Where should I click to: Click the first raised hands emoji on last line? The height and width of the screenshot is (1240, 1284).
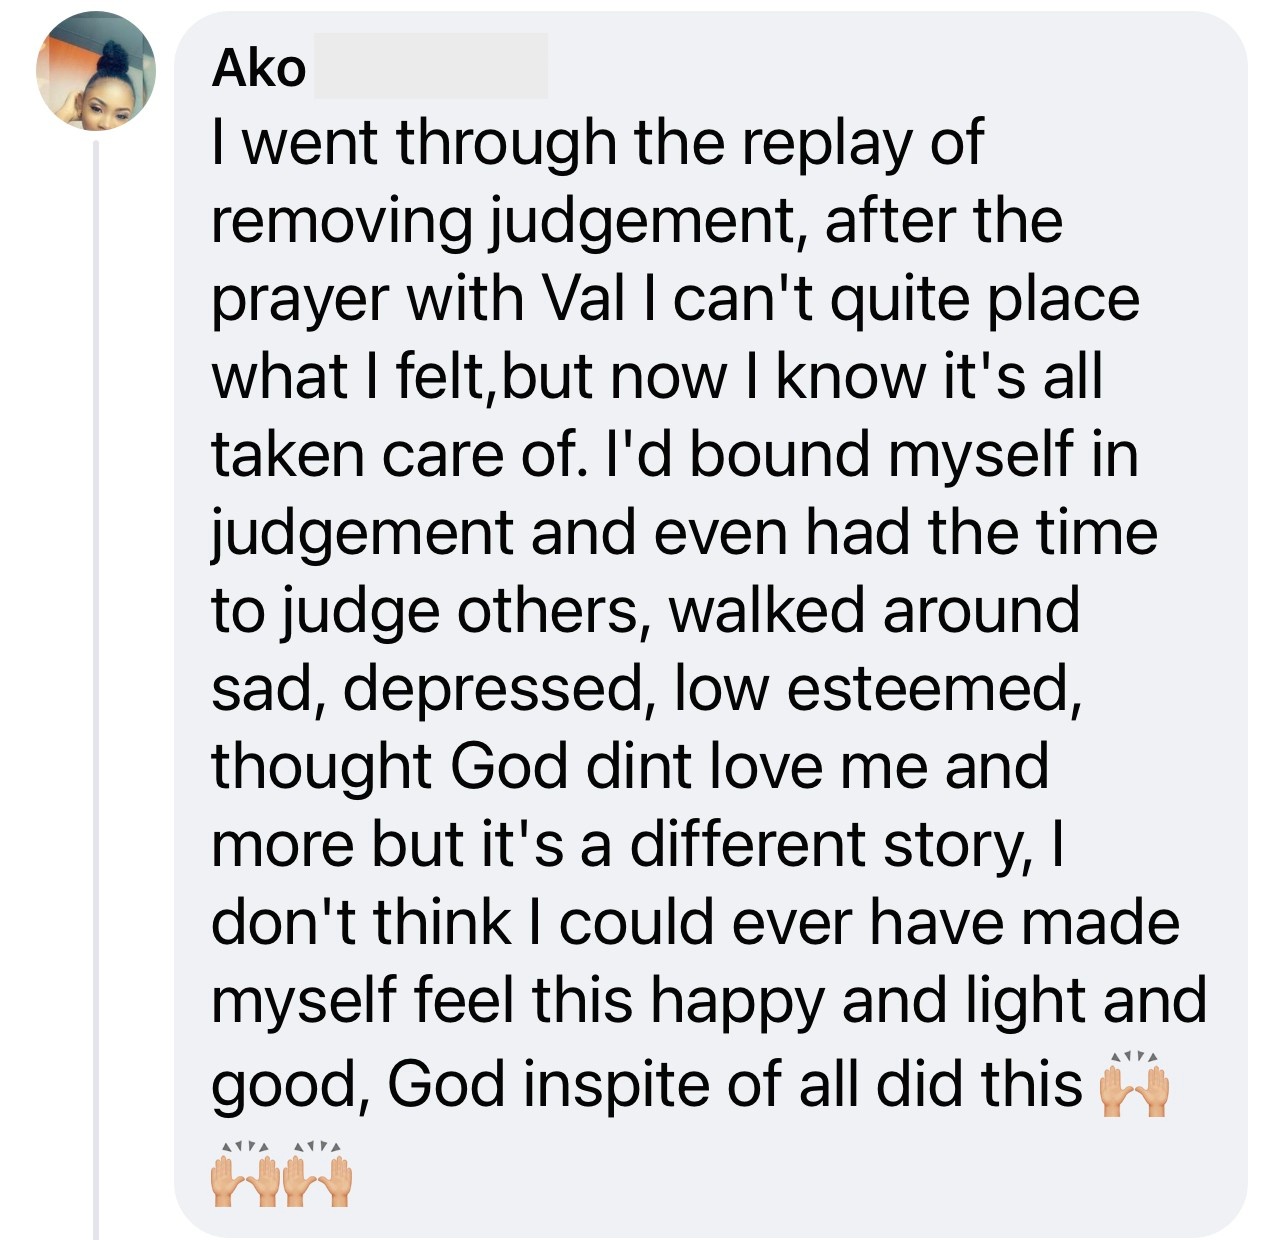(x=246, y=1174)
